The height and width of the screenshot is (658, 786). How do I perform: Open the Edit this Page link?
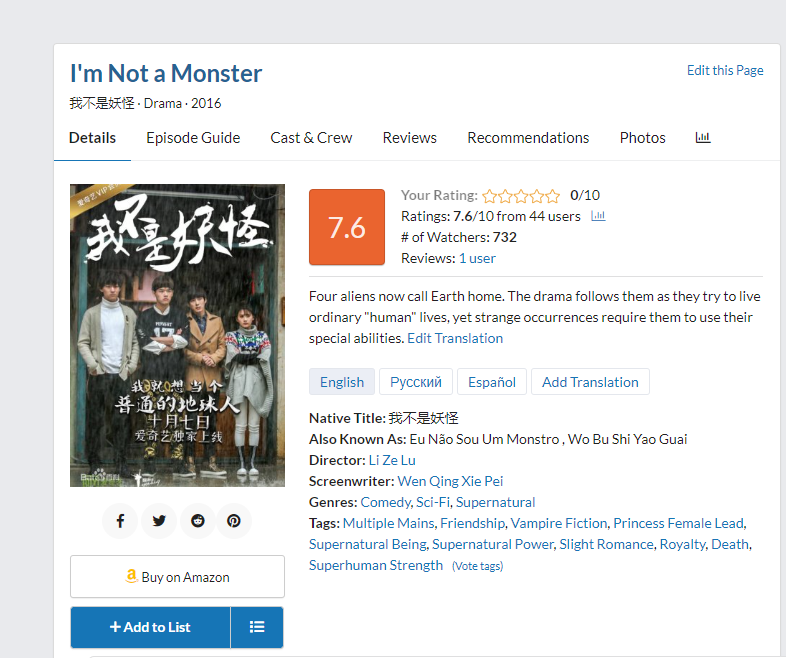pyautogui.click(x=725, y=70)
